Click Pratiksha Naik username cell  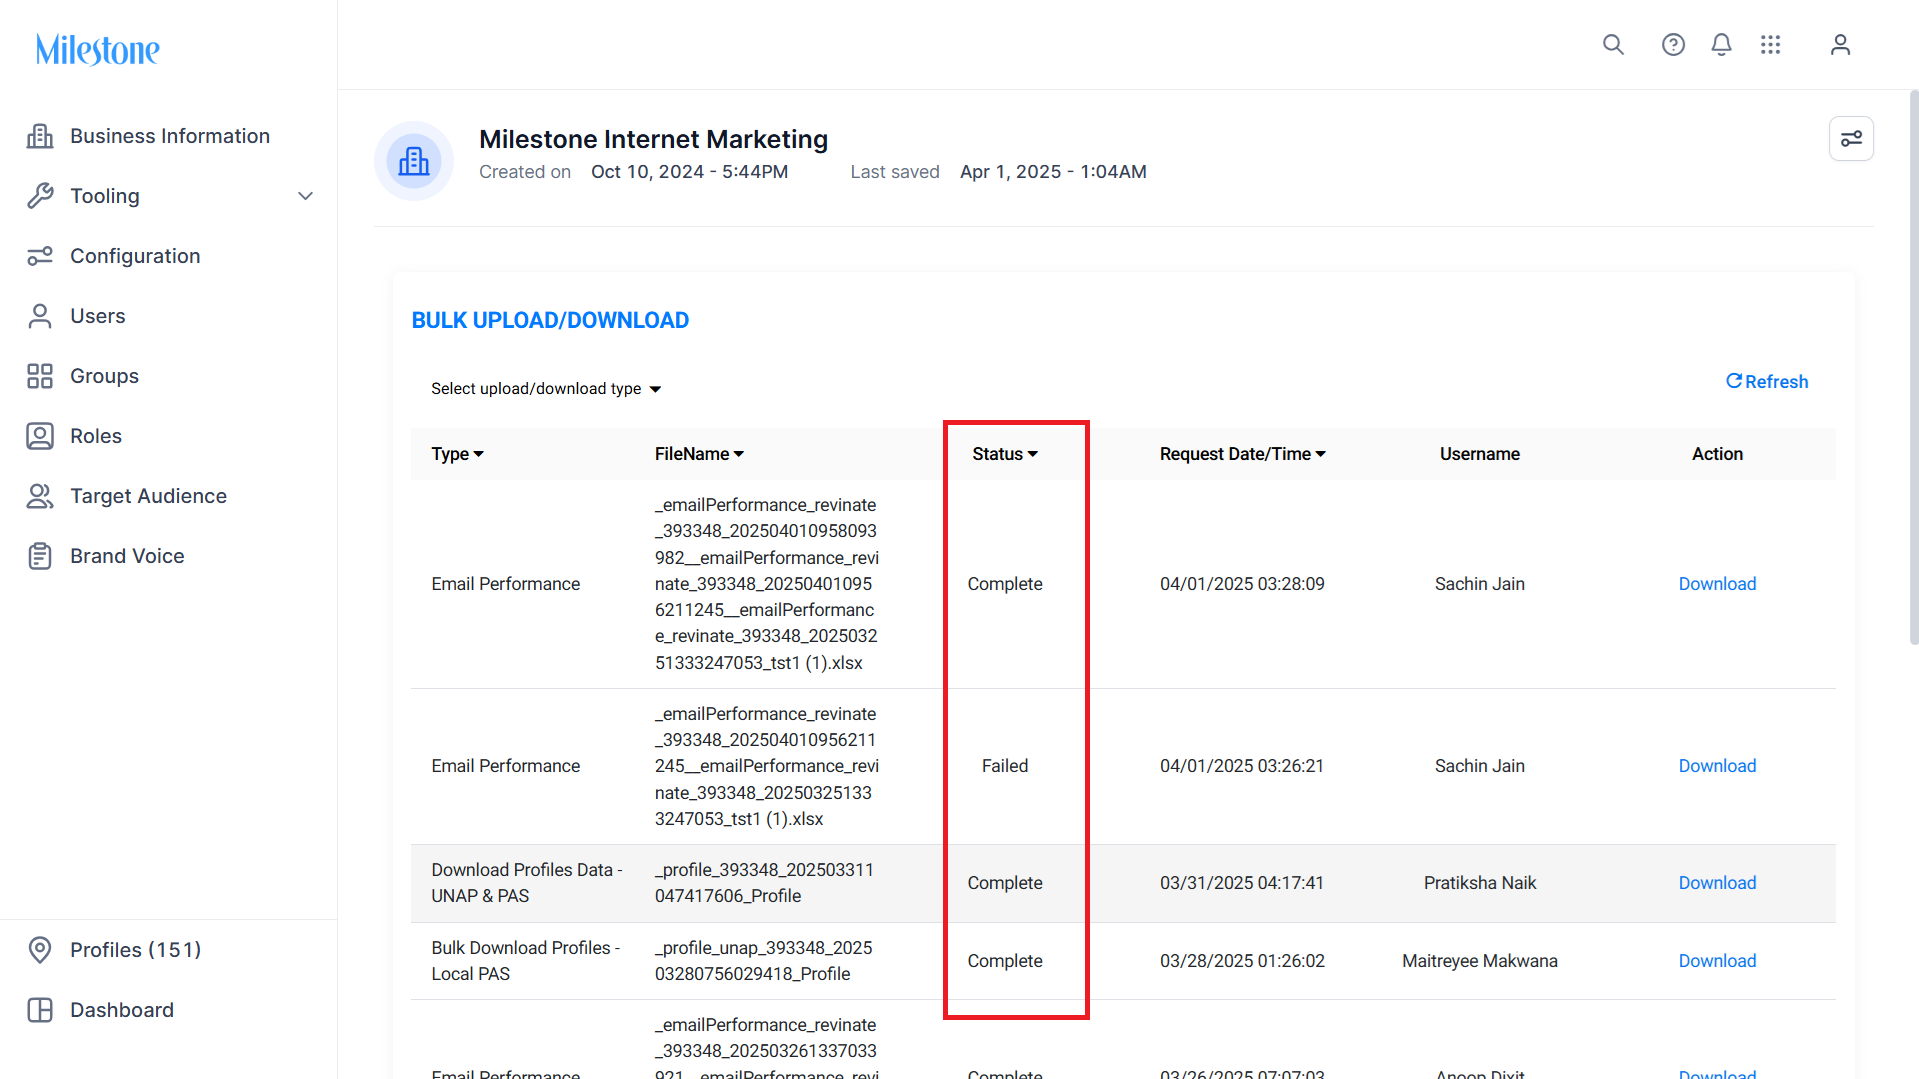click(x=1479, y=883)
